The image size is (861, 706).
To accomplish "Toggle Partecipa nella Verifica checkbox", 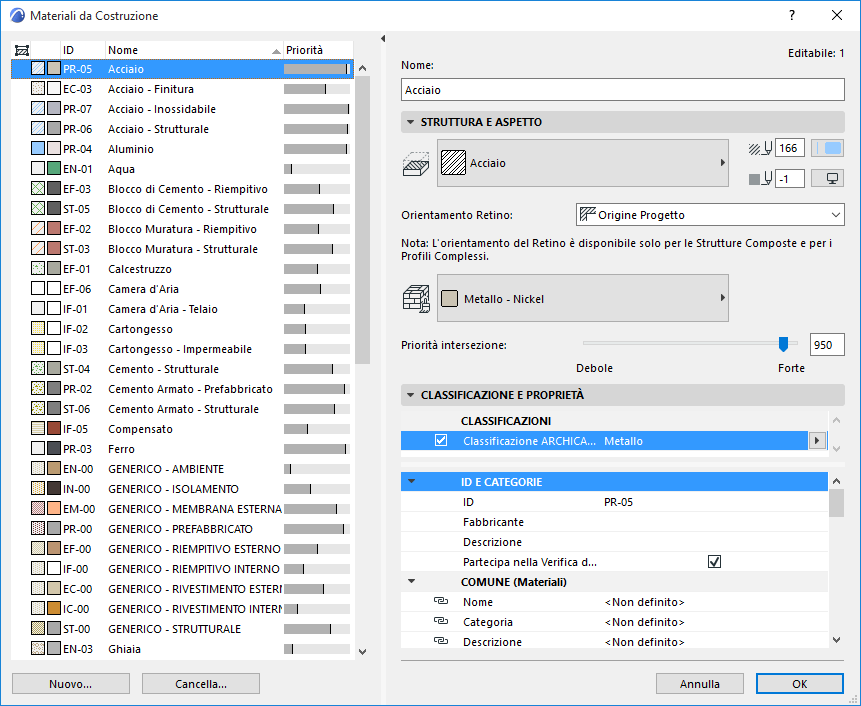I will tap(714, 562).
